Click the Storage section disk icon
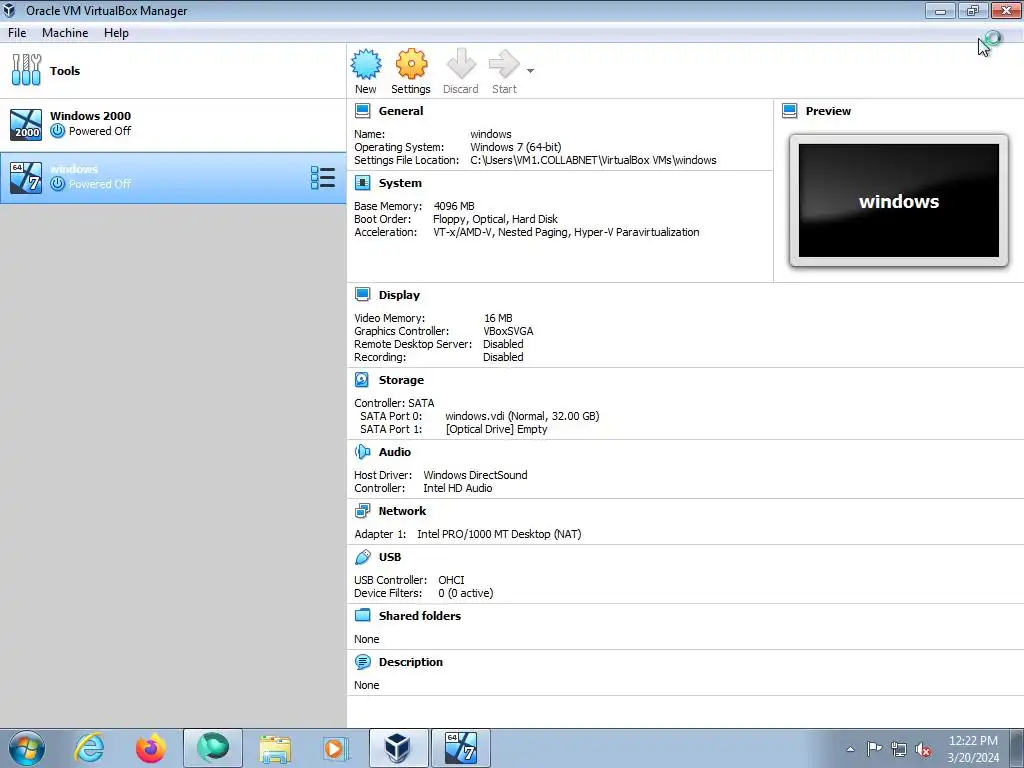 coord(362,379)
